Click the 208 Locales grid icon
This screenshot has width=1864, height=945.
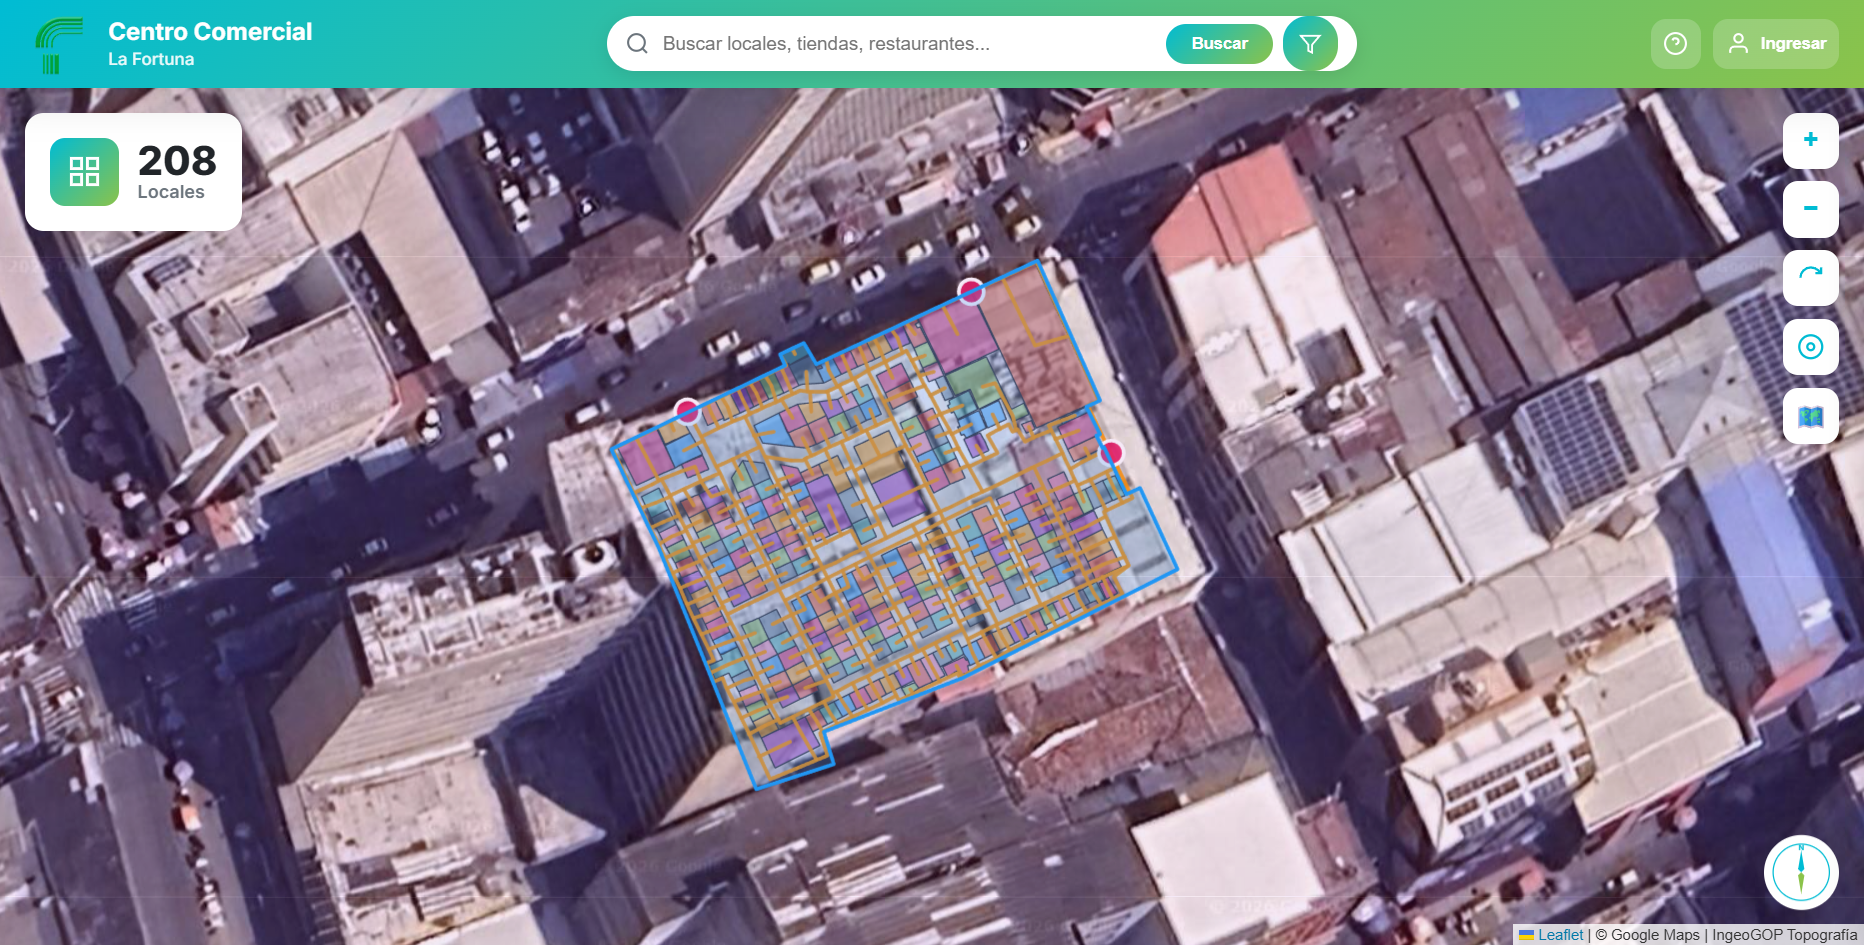[84, 172]
